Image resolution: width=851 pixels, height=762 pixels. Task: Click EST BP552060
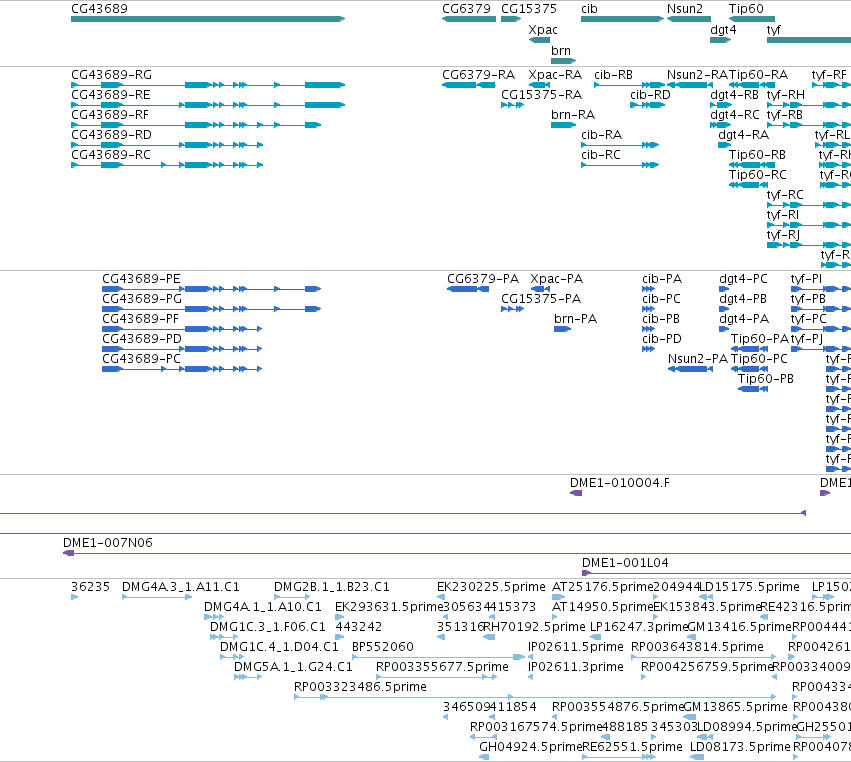[x=439, y=657]
